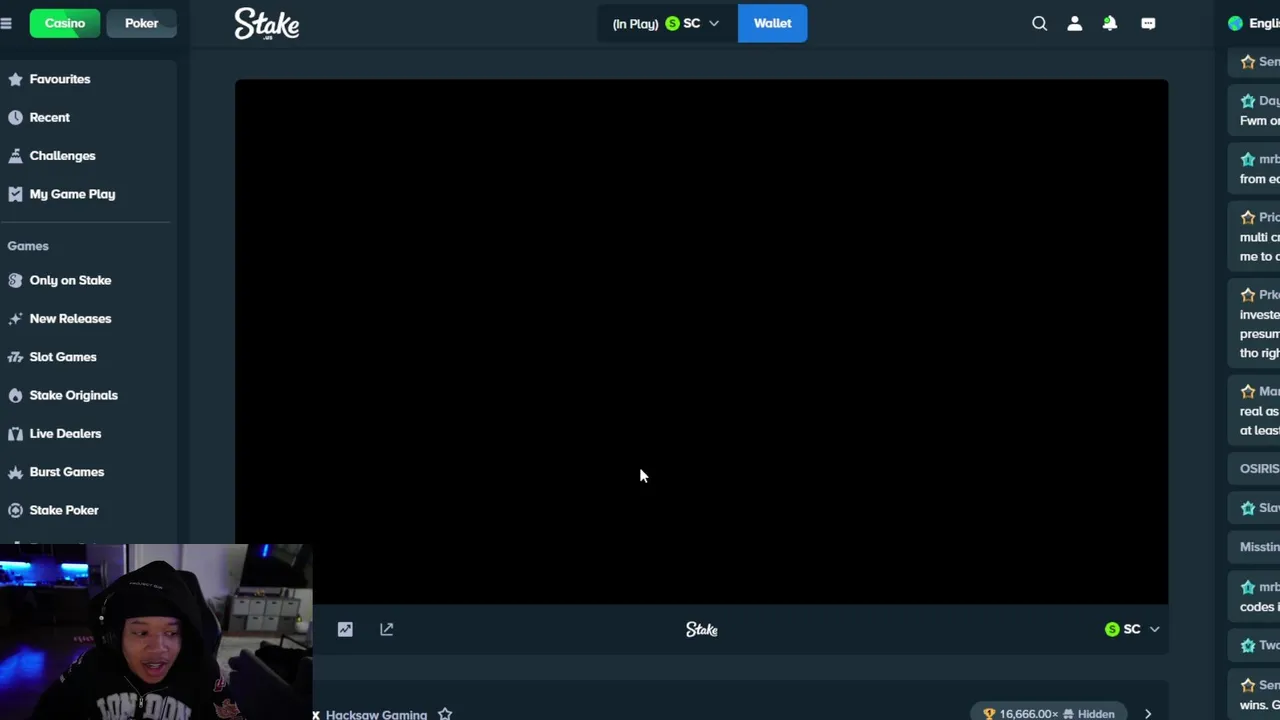This screenshot has height=720, width=1280.
Task: Switch to the Casino tab
Action: pyautogui.click(x=65, y=23)
